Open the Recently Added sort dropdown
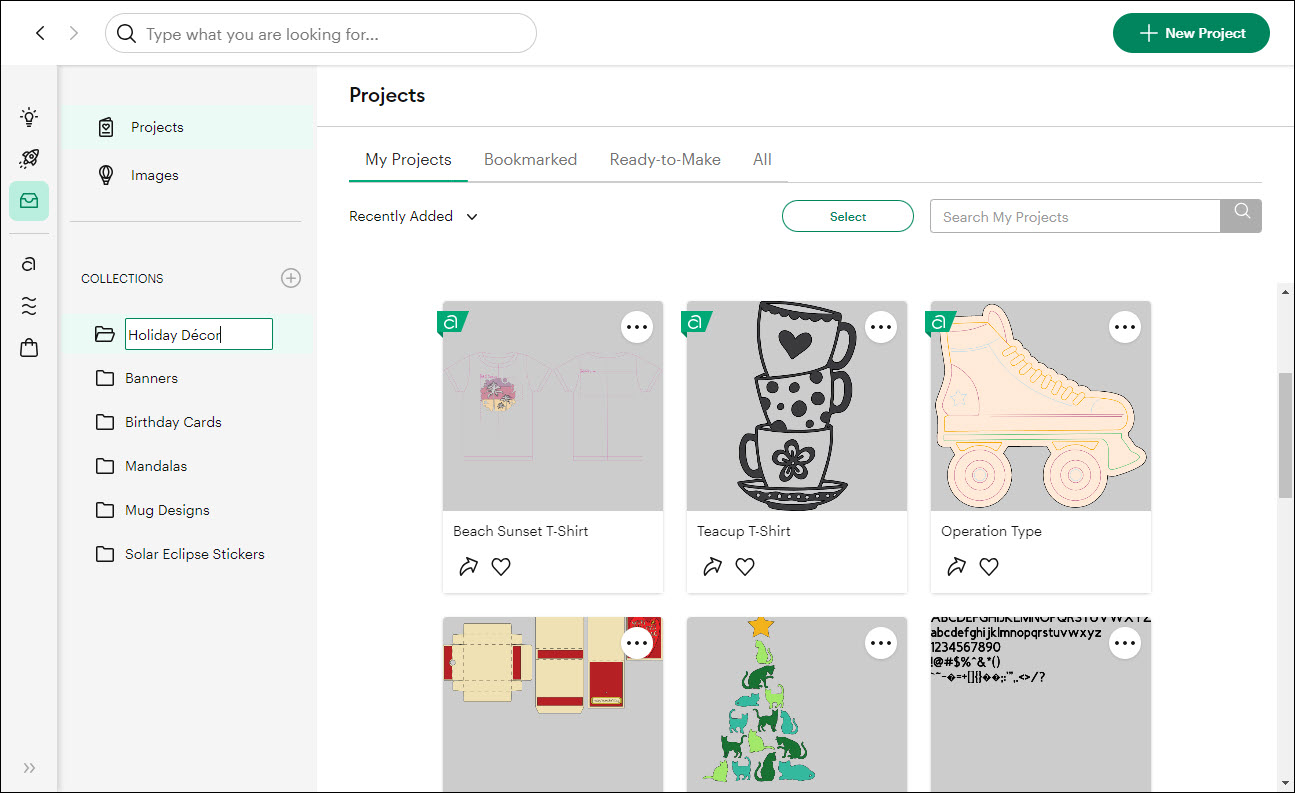The height and width of the screenshot is (793, 1295). pyautogui.click(x=413, y=216)
